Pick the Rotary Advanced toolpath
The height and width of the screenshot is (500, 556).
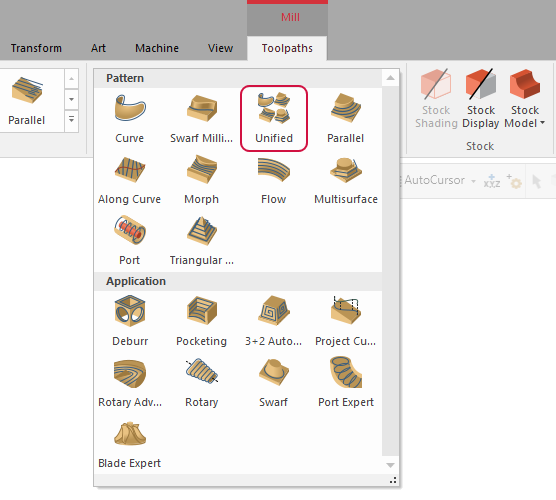(x=130, y=383)
